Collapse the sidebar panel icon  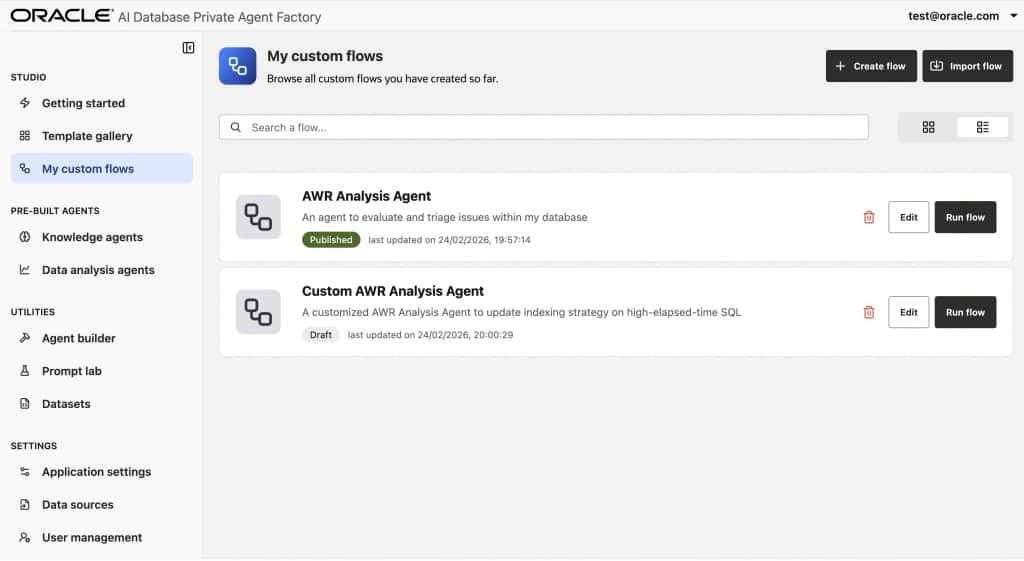(x=188, y=48)
